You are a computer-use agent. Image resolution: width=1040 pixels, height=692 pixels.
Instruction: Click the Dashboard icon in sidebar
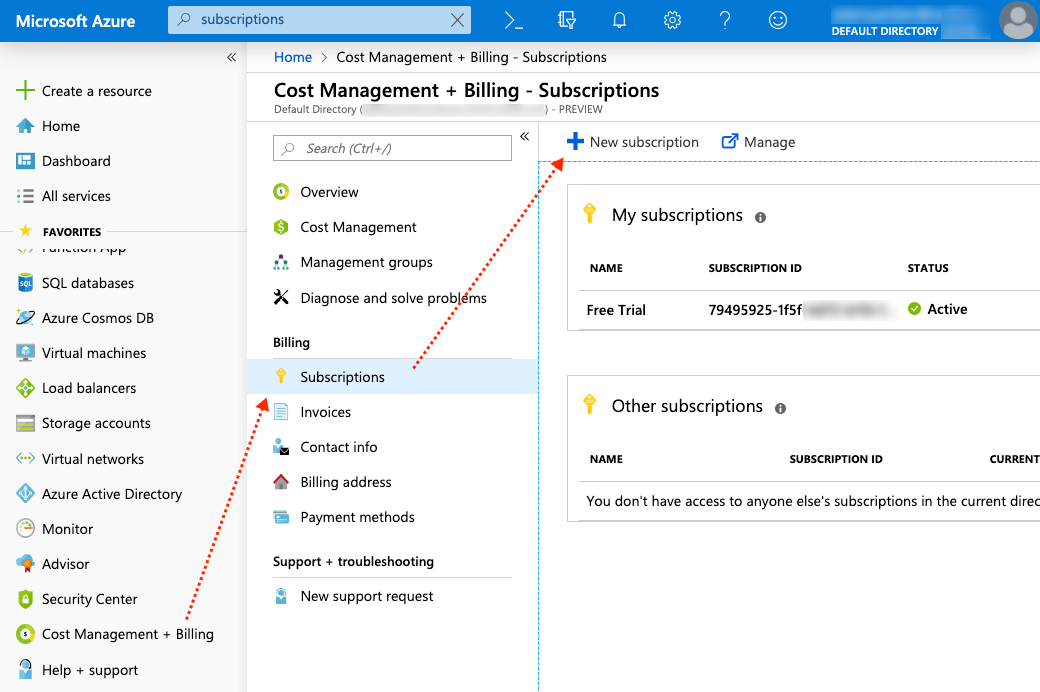[25, 161]
